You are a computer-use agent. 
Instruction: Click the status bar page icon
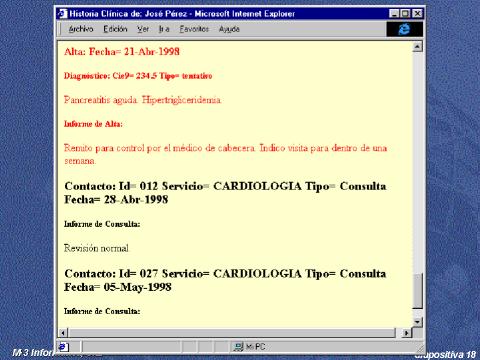[x=64, y=347]
